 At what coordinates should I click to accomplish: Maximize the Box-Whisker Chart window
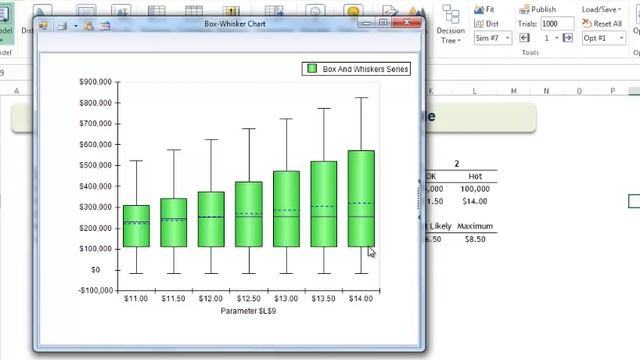383,22
